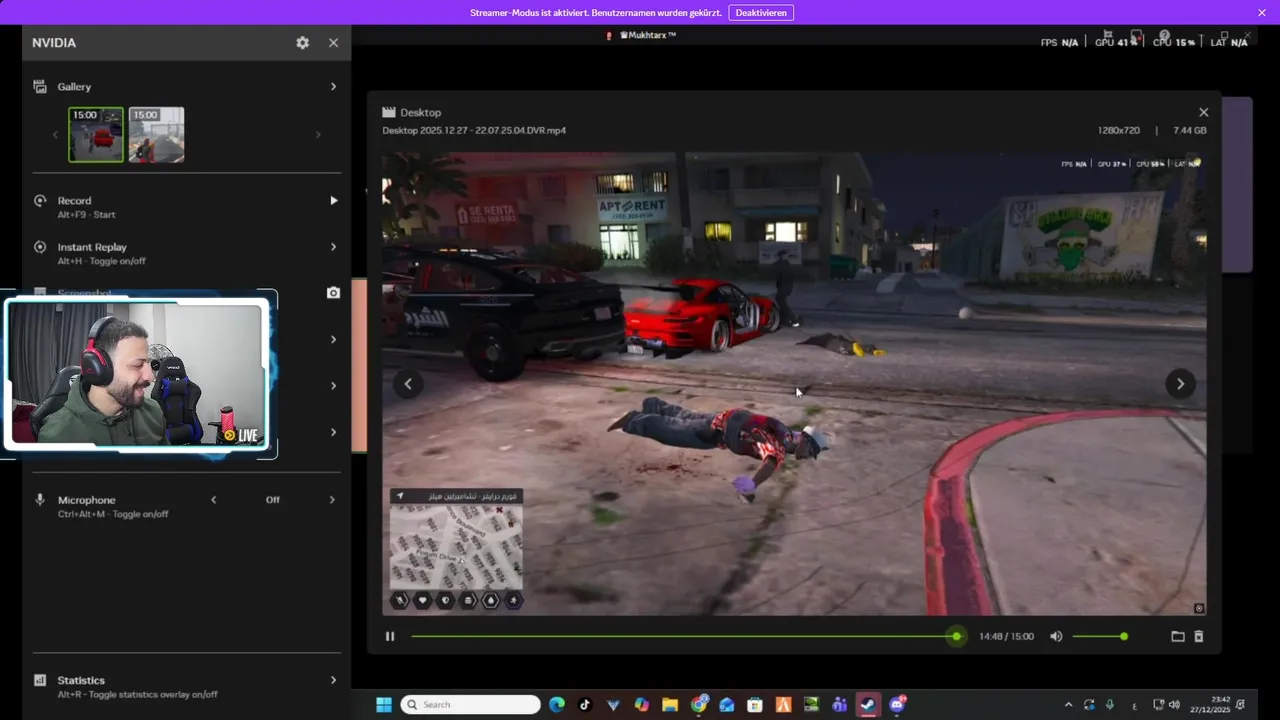1280x720 pixels.
Task: Open Microsoft Store from taskbar
Action: tap(755, 705)
